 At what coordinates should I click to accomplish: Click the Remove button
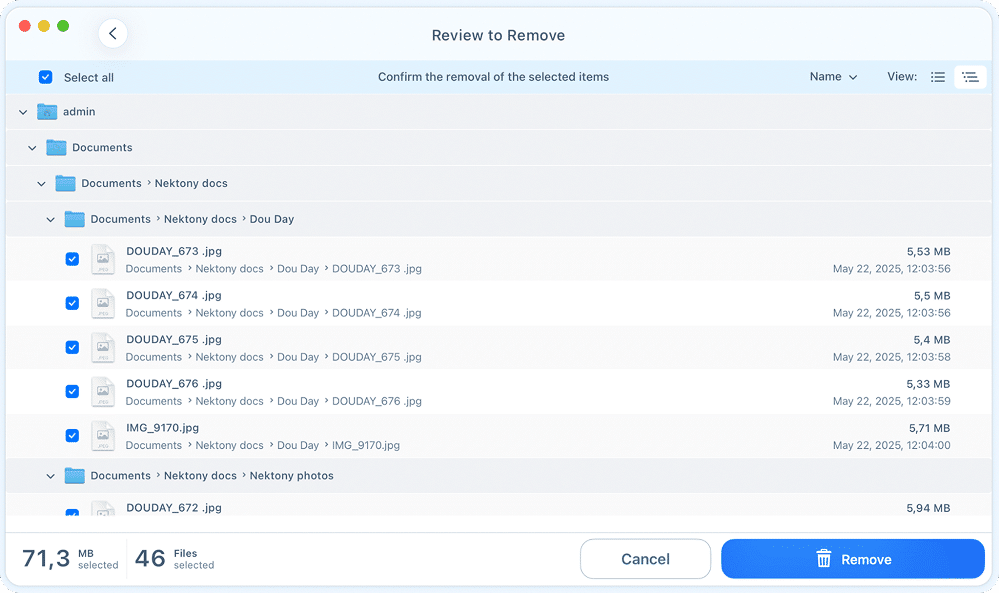click(852, 559)
